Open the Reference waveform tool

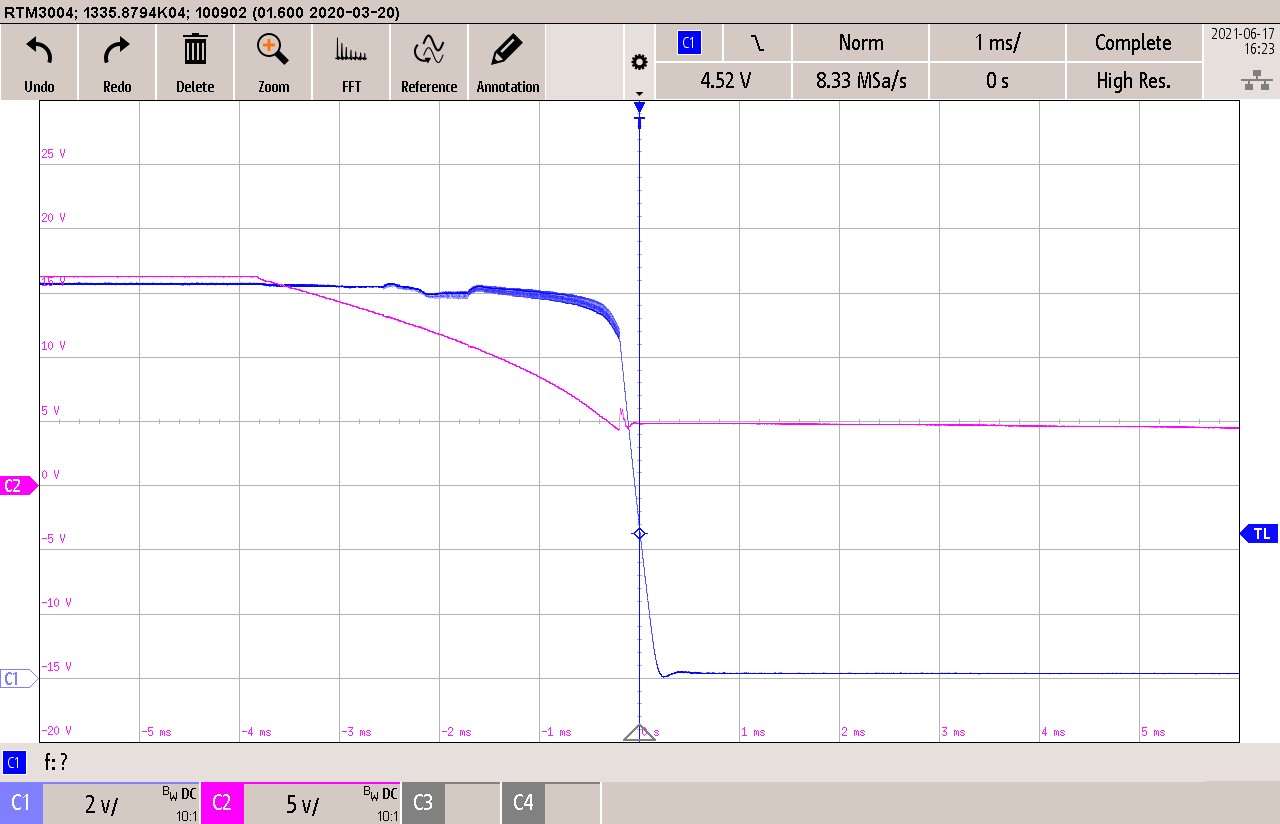click(429, 62)
